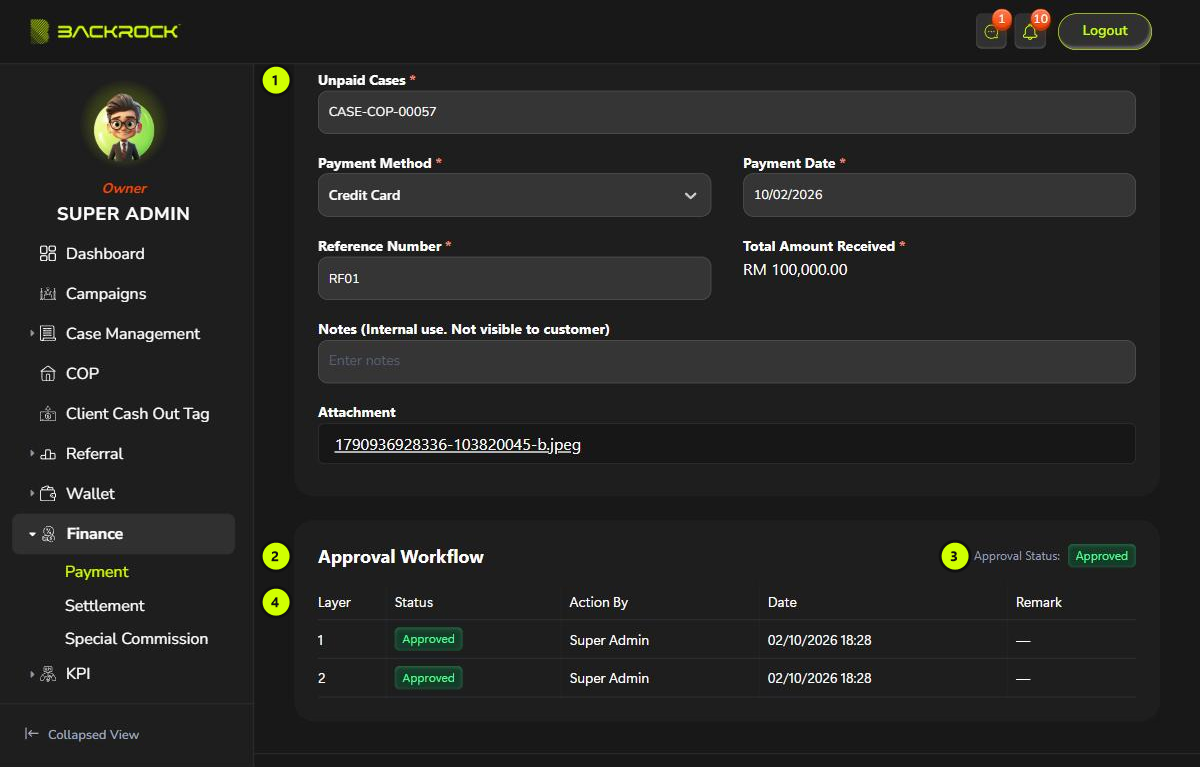Image resolution: width=1200 pixels, height=767 pixels.
Task: Click the Finance sidebar icon
Action: pos(48,534)
